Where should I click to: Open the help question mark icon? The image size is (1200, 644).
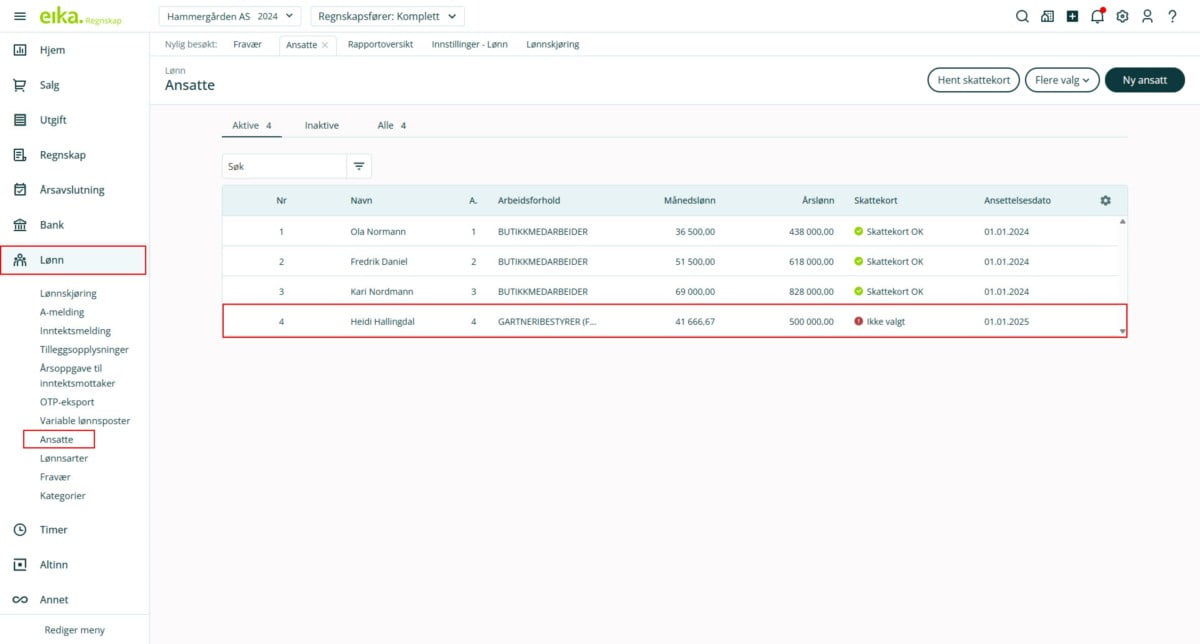[1172, 16]
